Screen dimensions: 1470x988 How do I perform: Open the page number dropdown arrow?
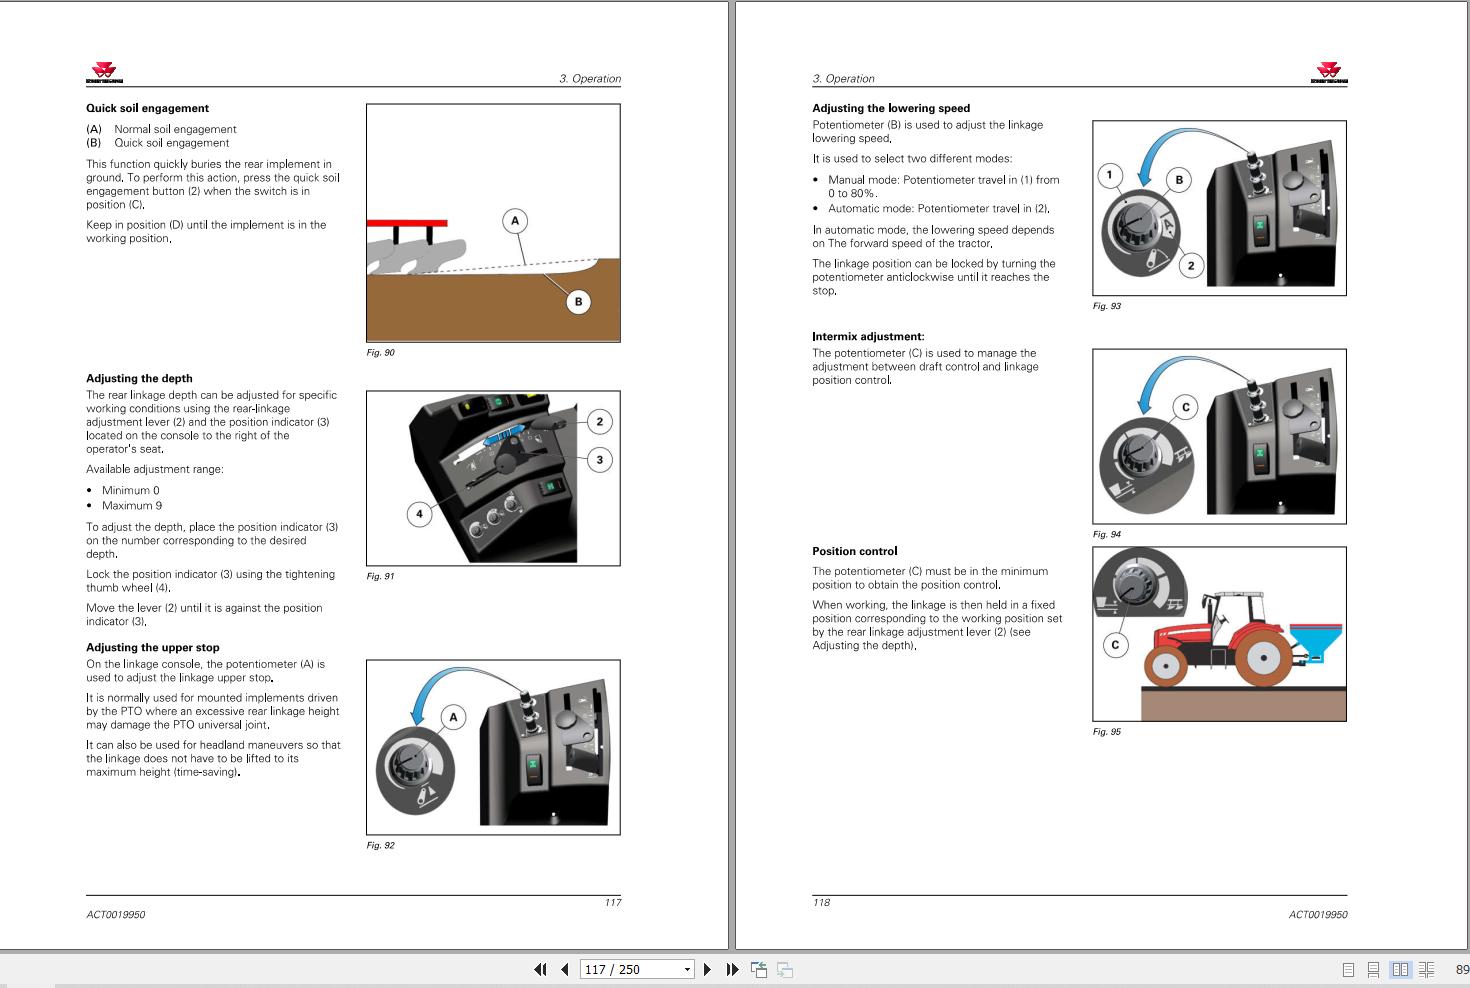coord(687,969)
